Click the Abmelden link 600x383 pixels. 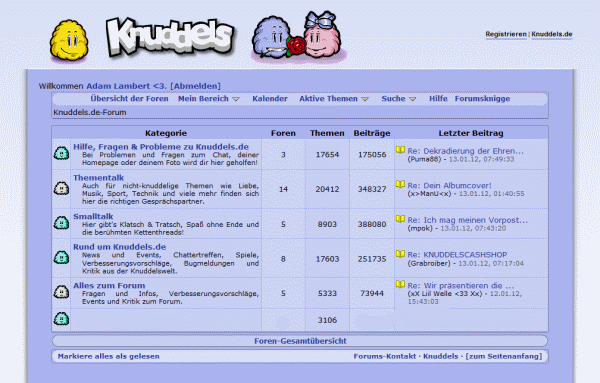196,86
